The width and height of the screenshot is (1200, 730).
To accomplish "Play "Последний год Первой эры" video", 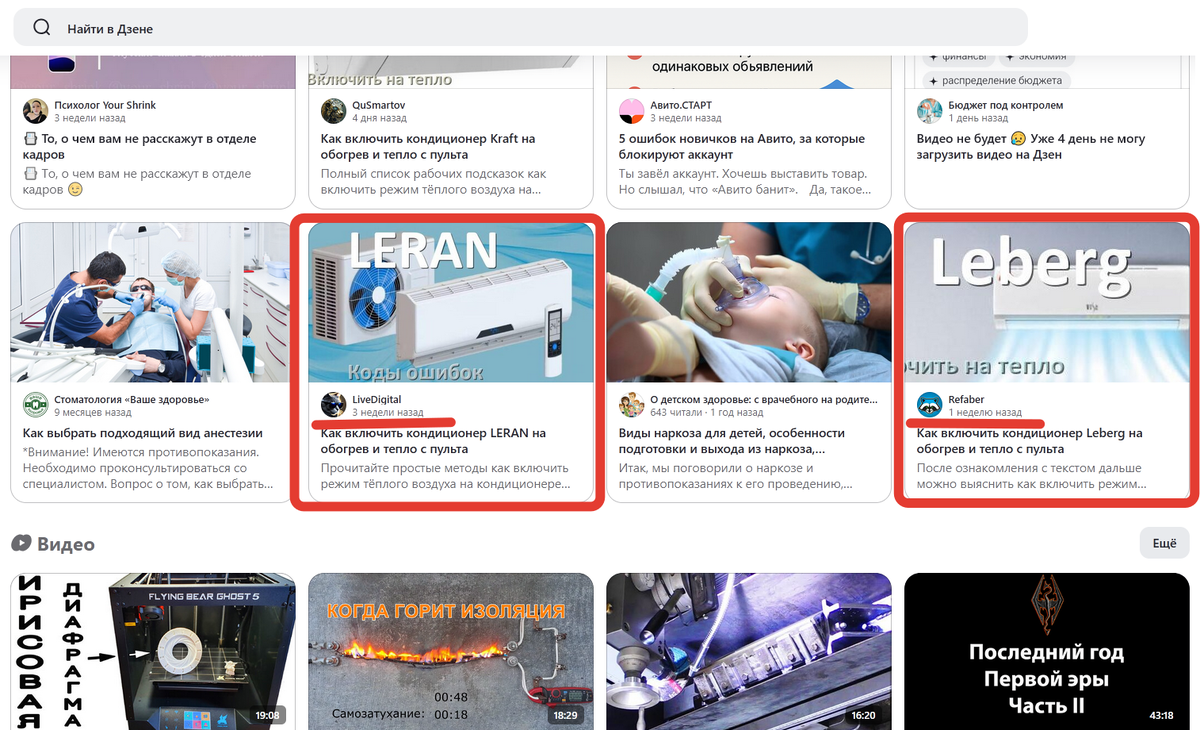I will click(1047, 651).
